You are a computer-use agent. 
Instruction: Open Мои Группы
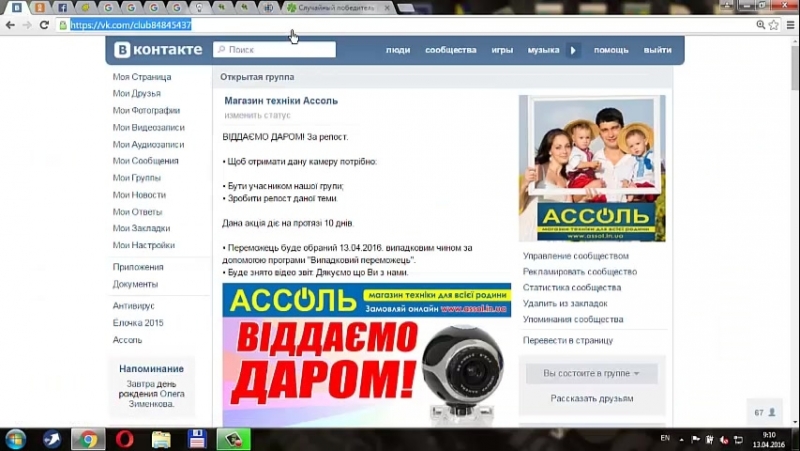pyautogui.click(x=137, y=178)
